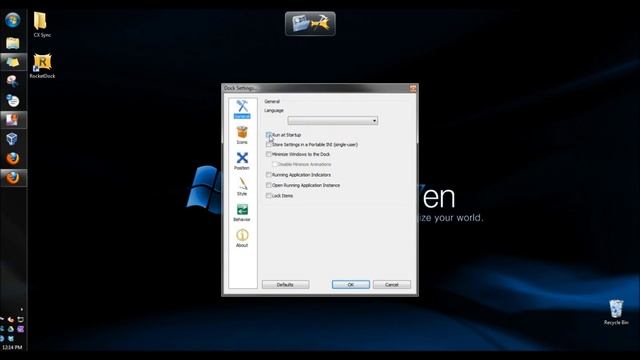Launch the RocketDock desktop shortcut

point(42,66)
